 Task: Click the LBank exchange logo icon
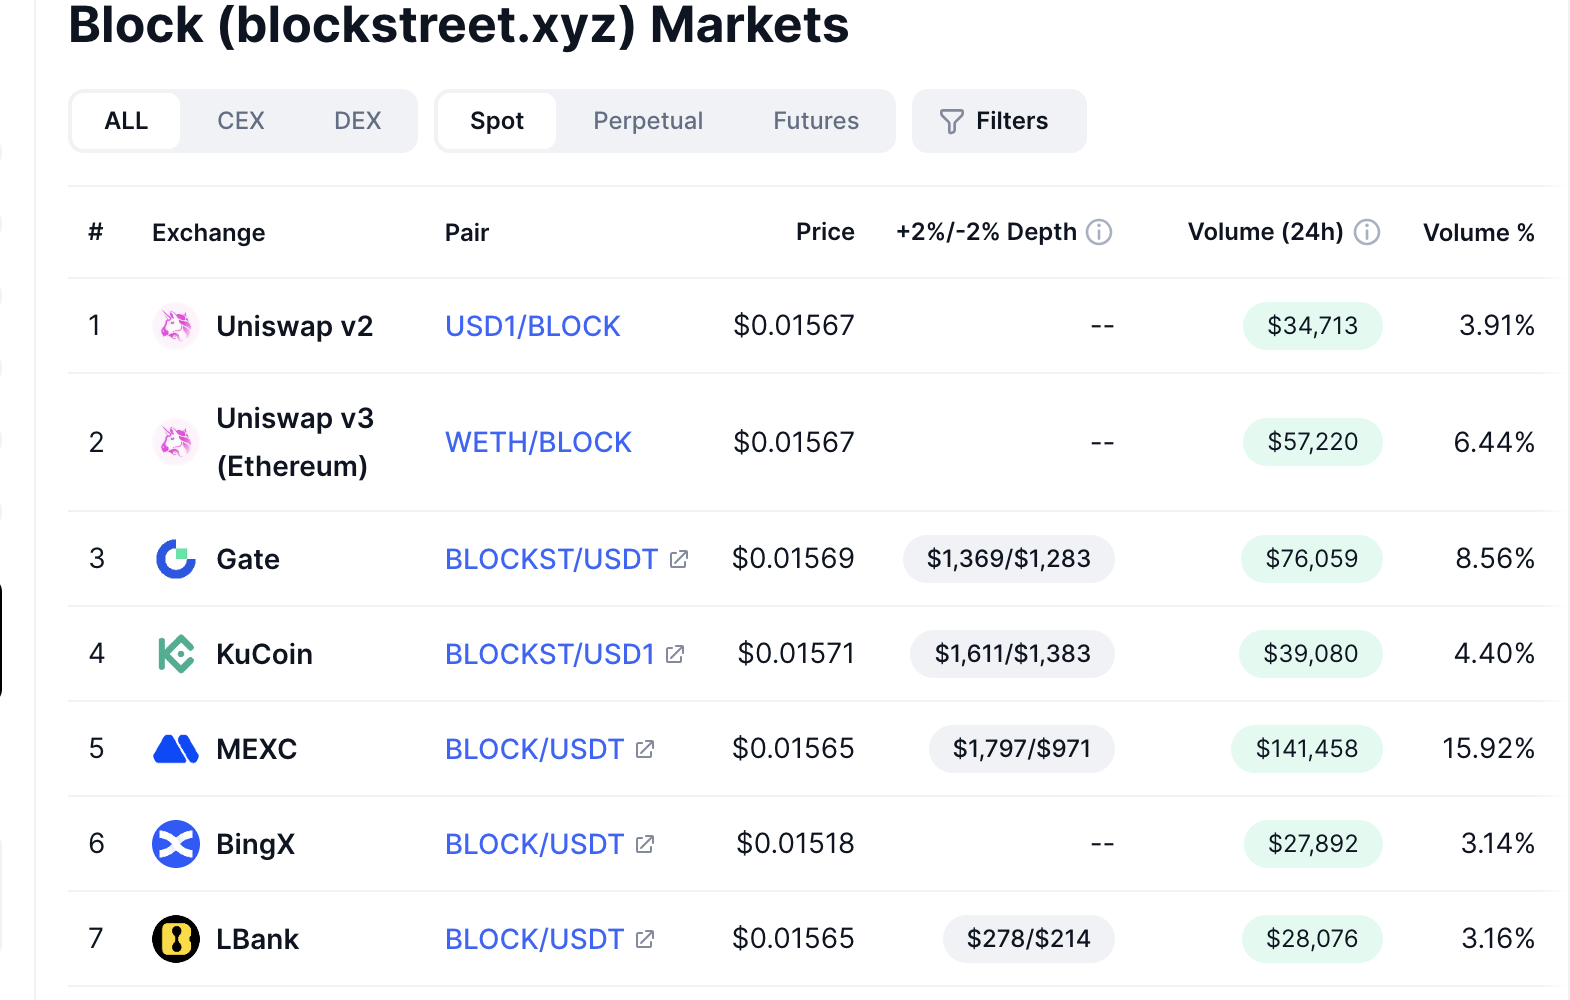pyautogui.click(x=176, y=939)
